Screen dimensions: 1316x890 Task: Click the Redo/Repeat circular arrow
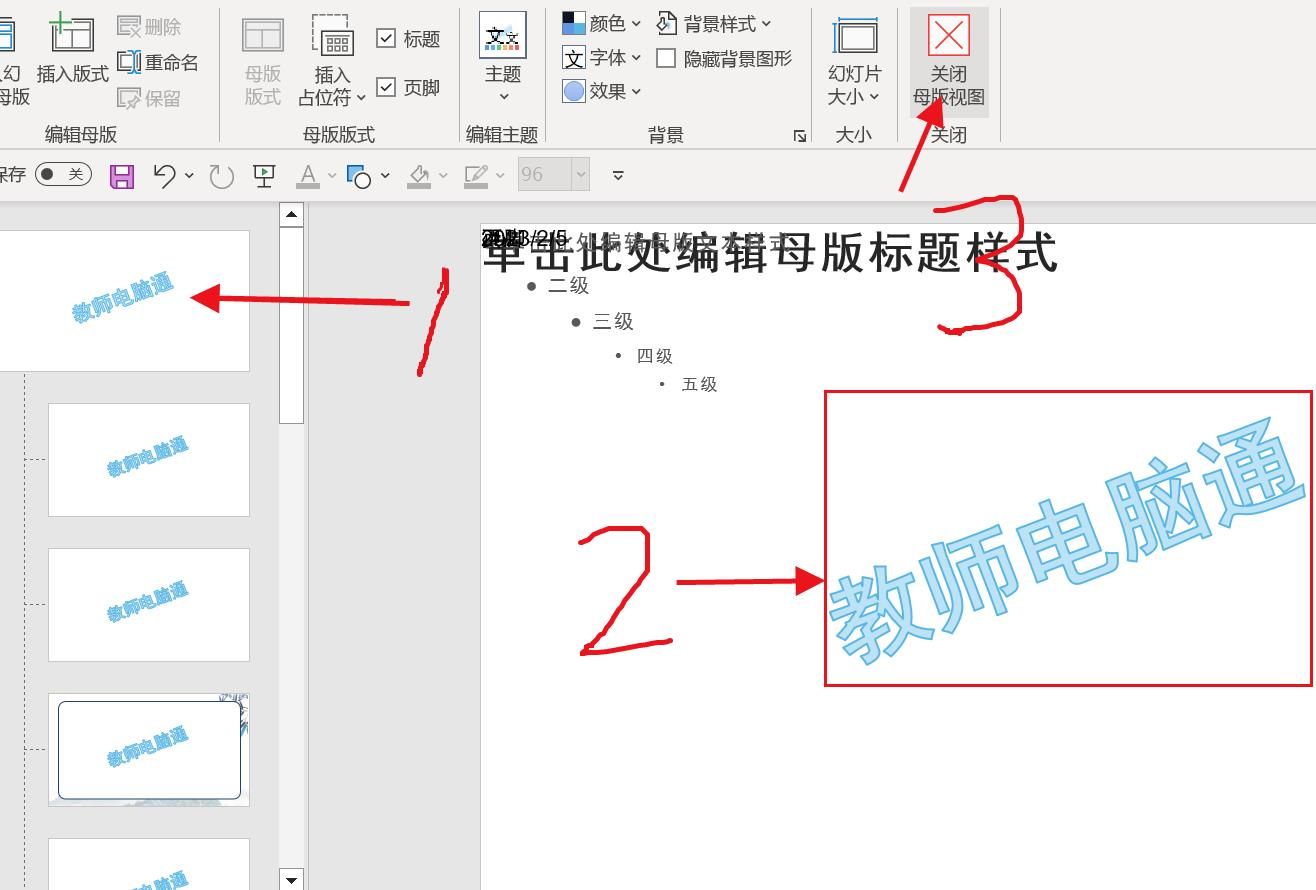tap(221, 176)
